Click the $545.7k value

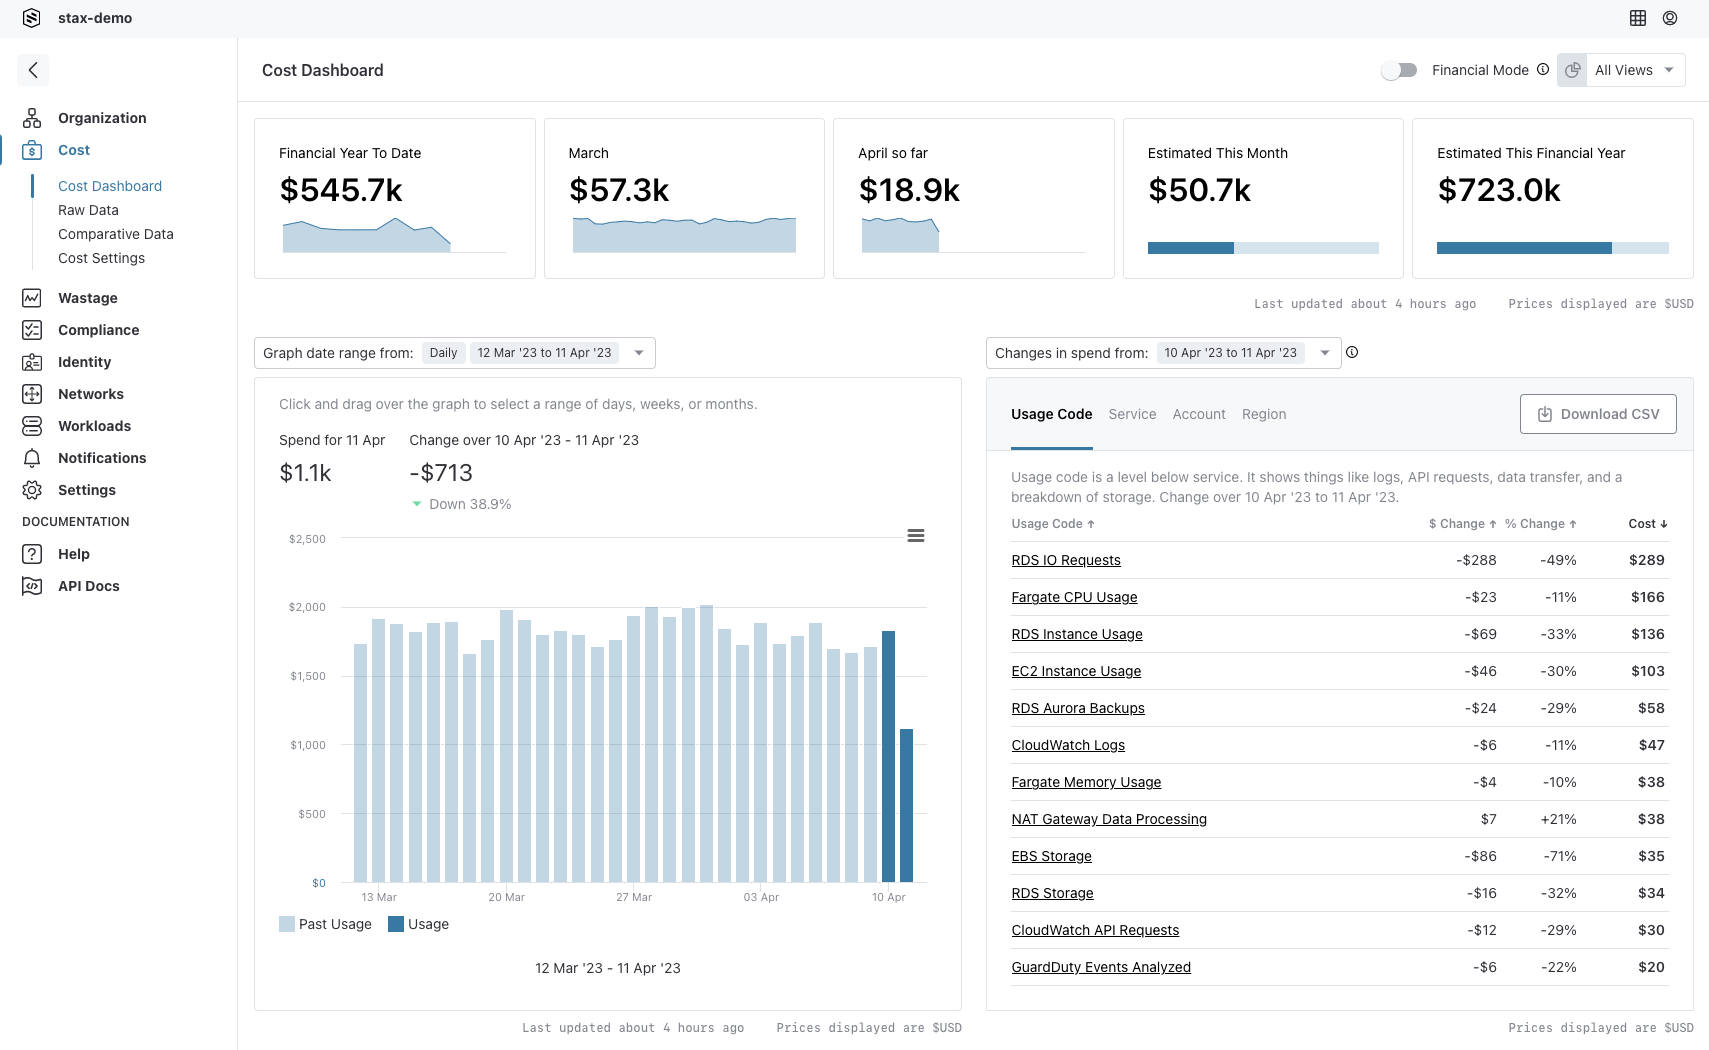tap(341, 190)
